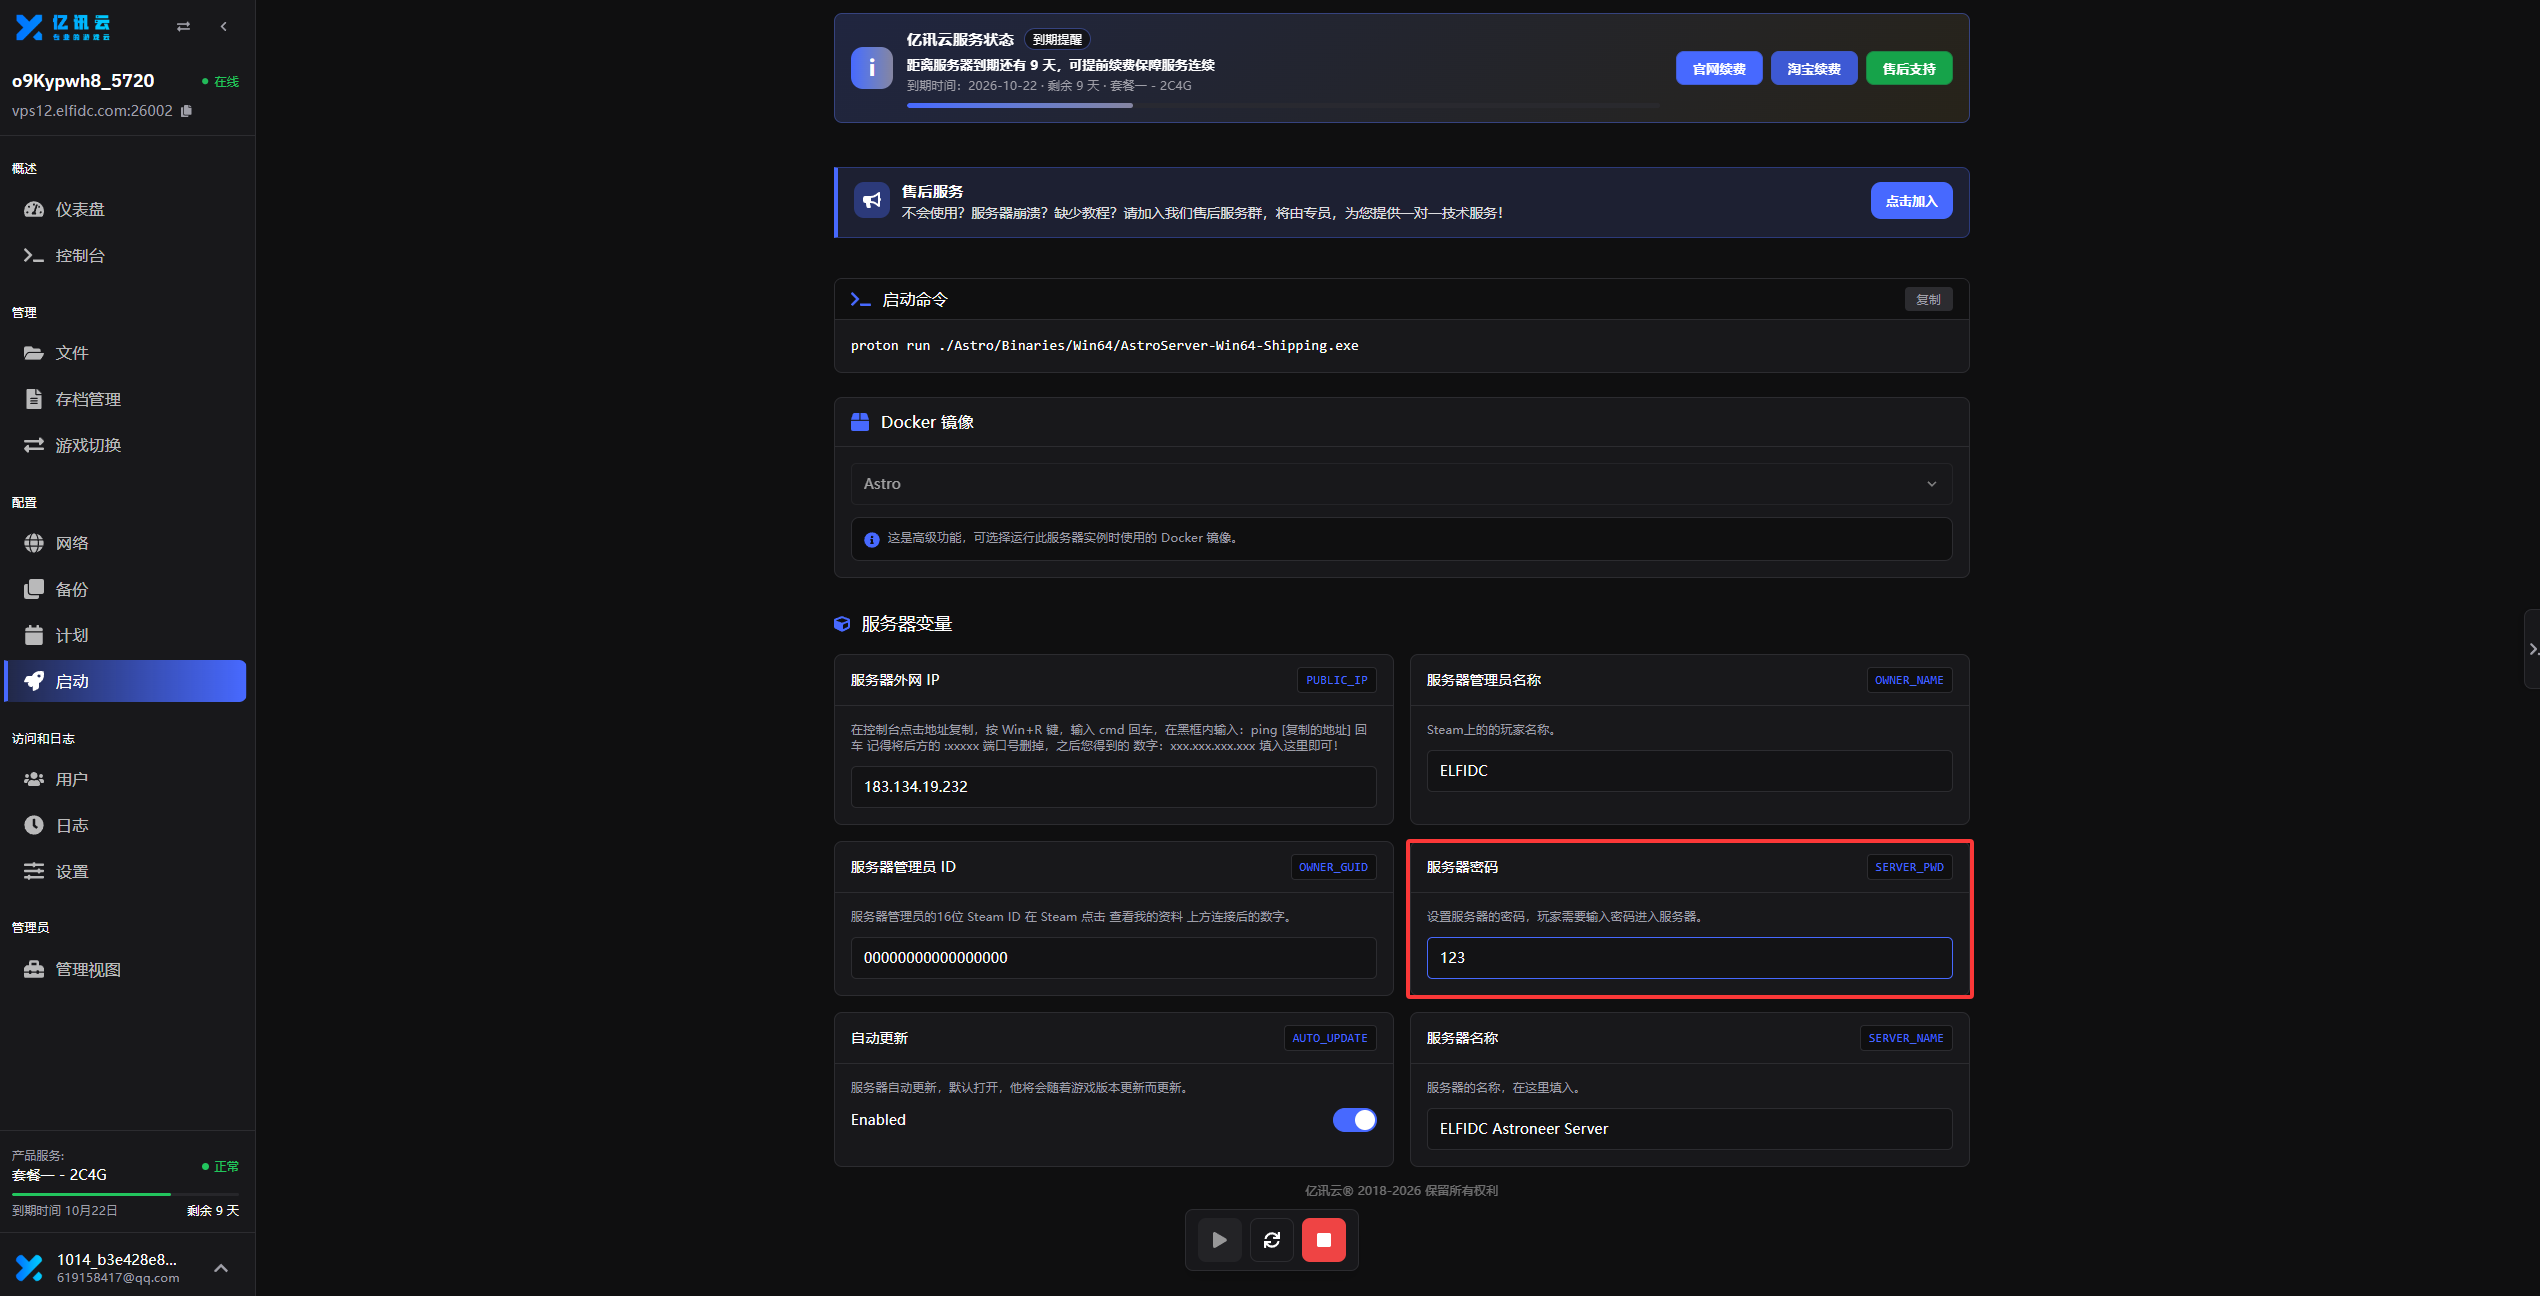Click the SERVER_PWD variable tag
Screen dimensions: 2540x1296
click(1909, 867)
